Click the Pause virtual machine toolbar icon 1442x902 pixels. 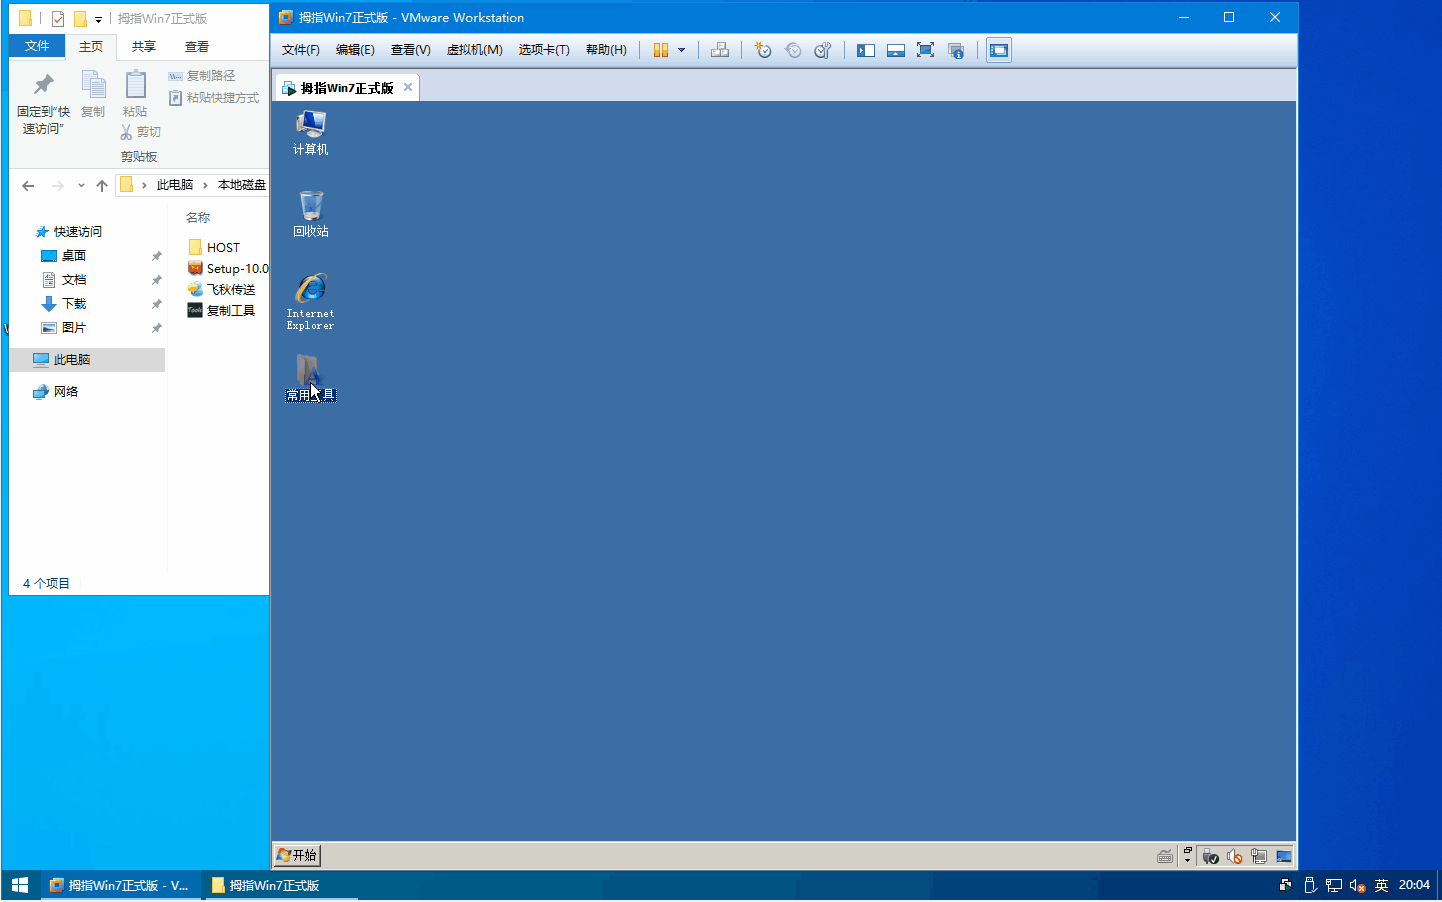(x=661, y=50)
